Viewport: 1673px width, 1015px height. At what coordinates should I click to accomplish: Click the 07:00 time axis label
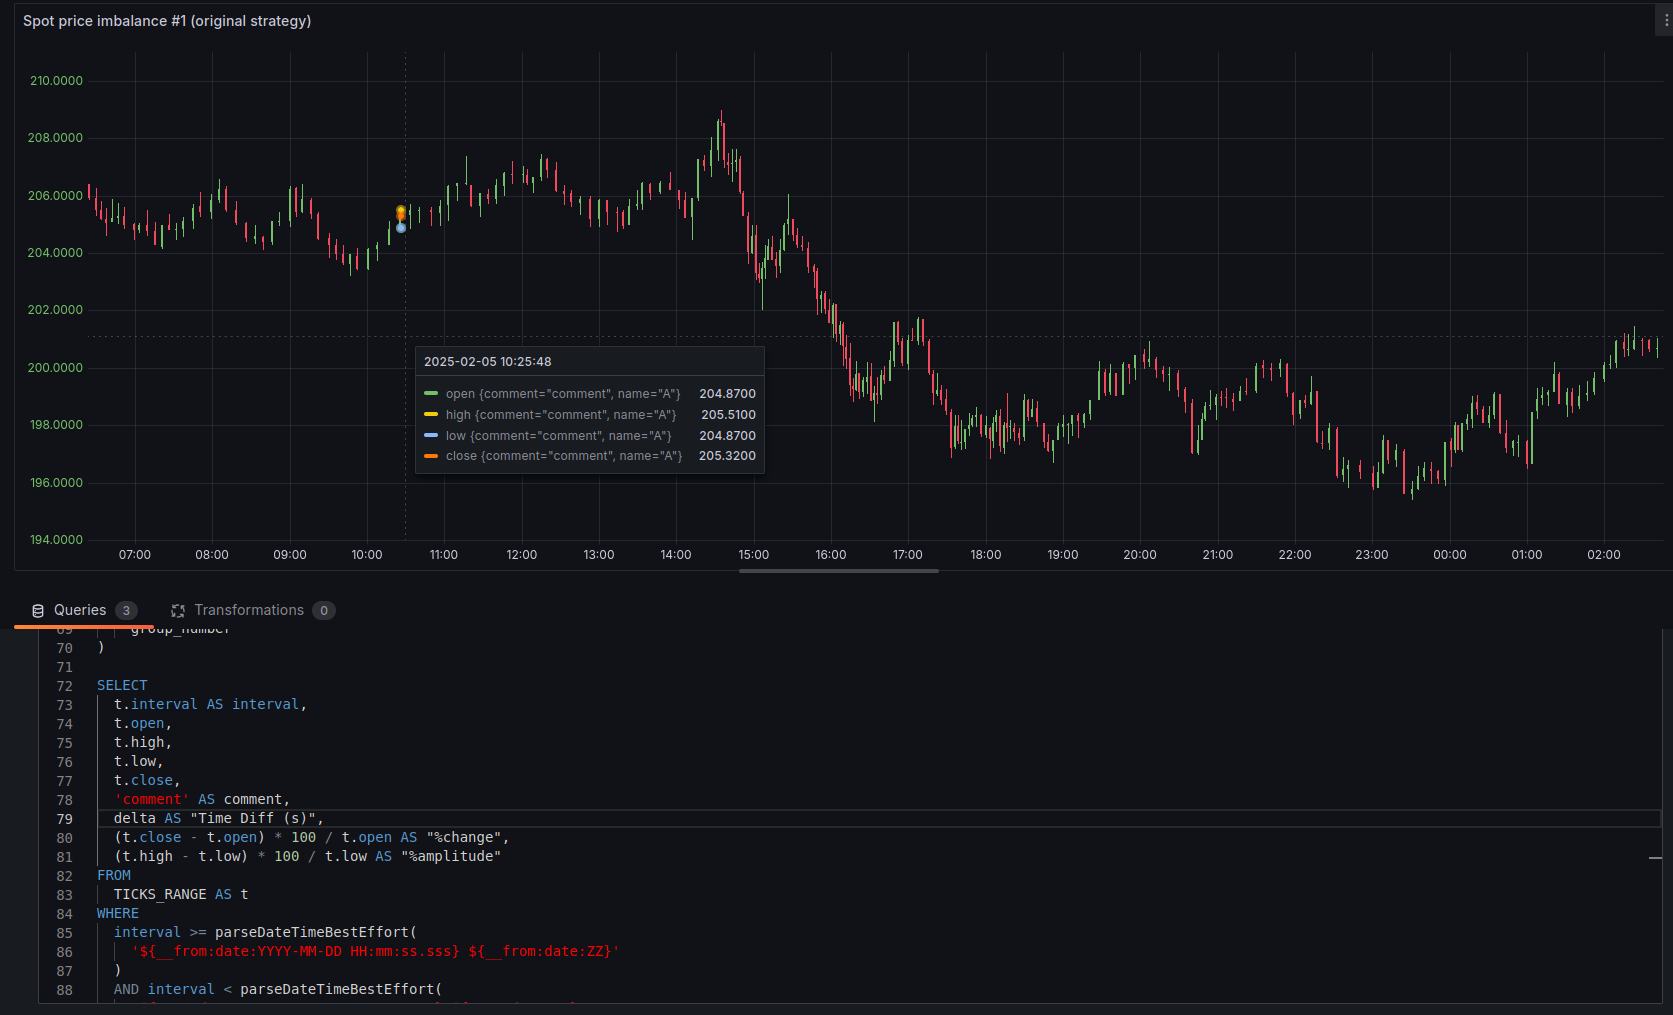[x=135, y=555]
